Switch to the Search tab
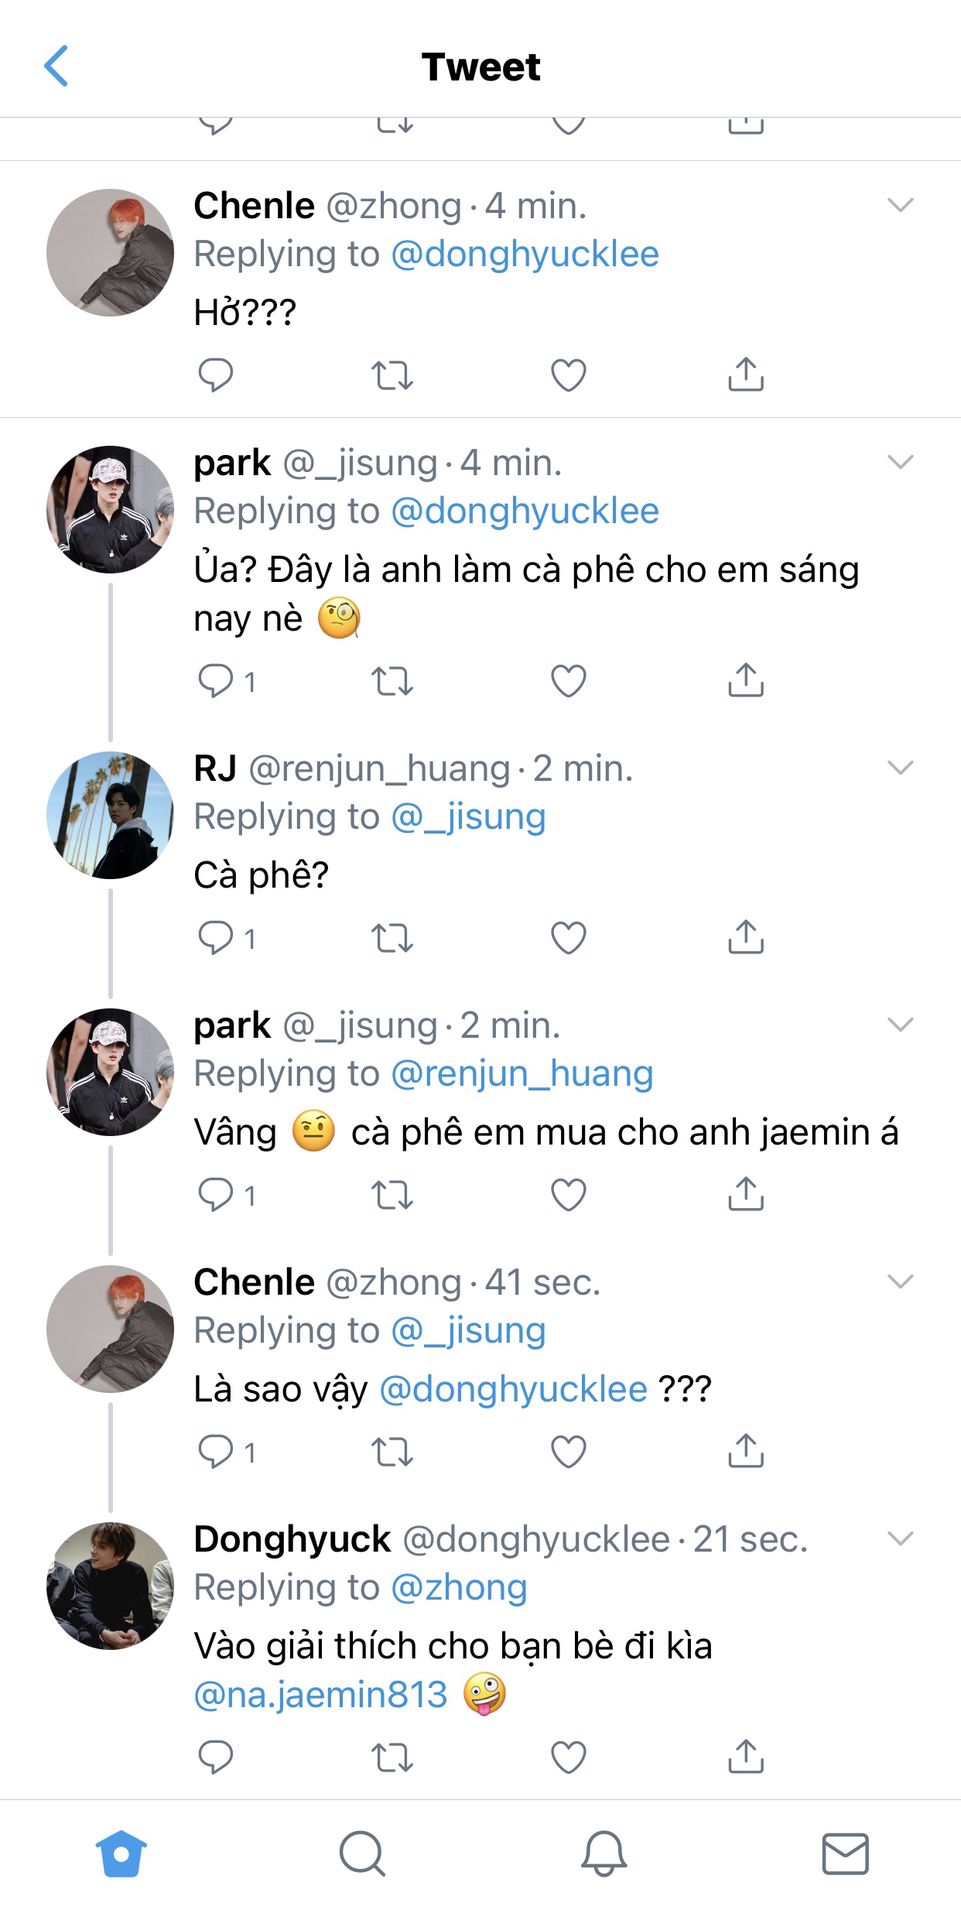The width and height of the screenshot is (961, 1920). (362, 1854)
